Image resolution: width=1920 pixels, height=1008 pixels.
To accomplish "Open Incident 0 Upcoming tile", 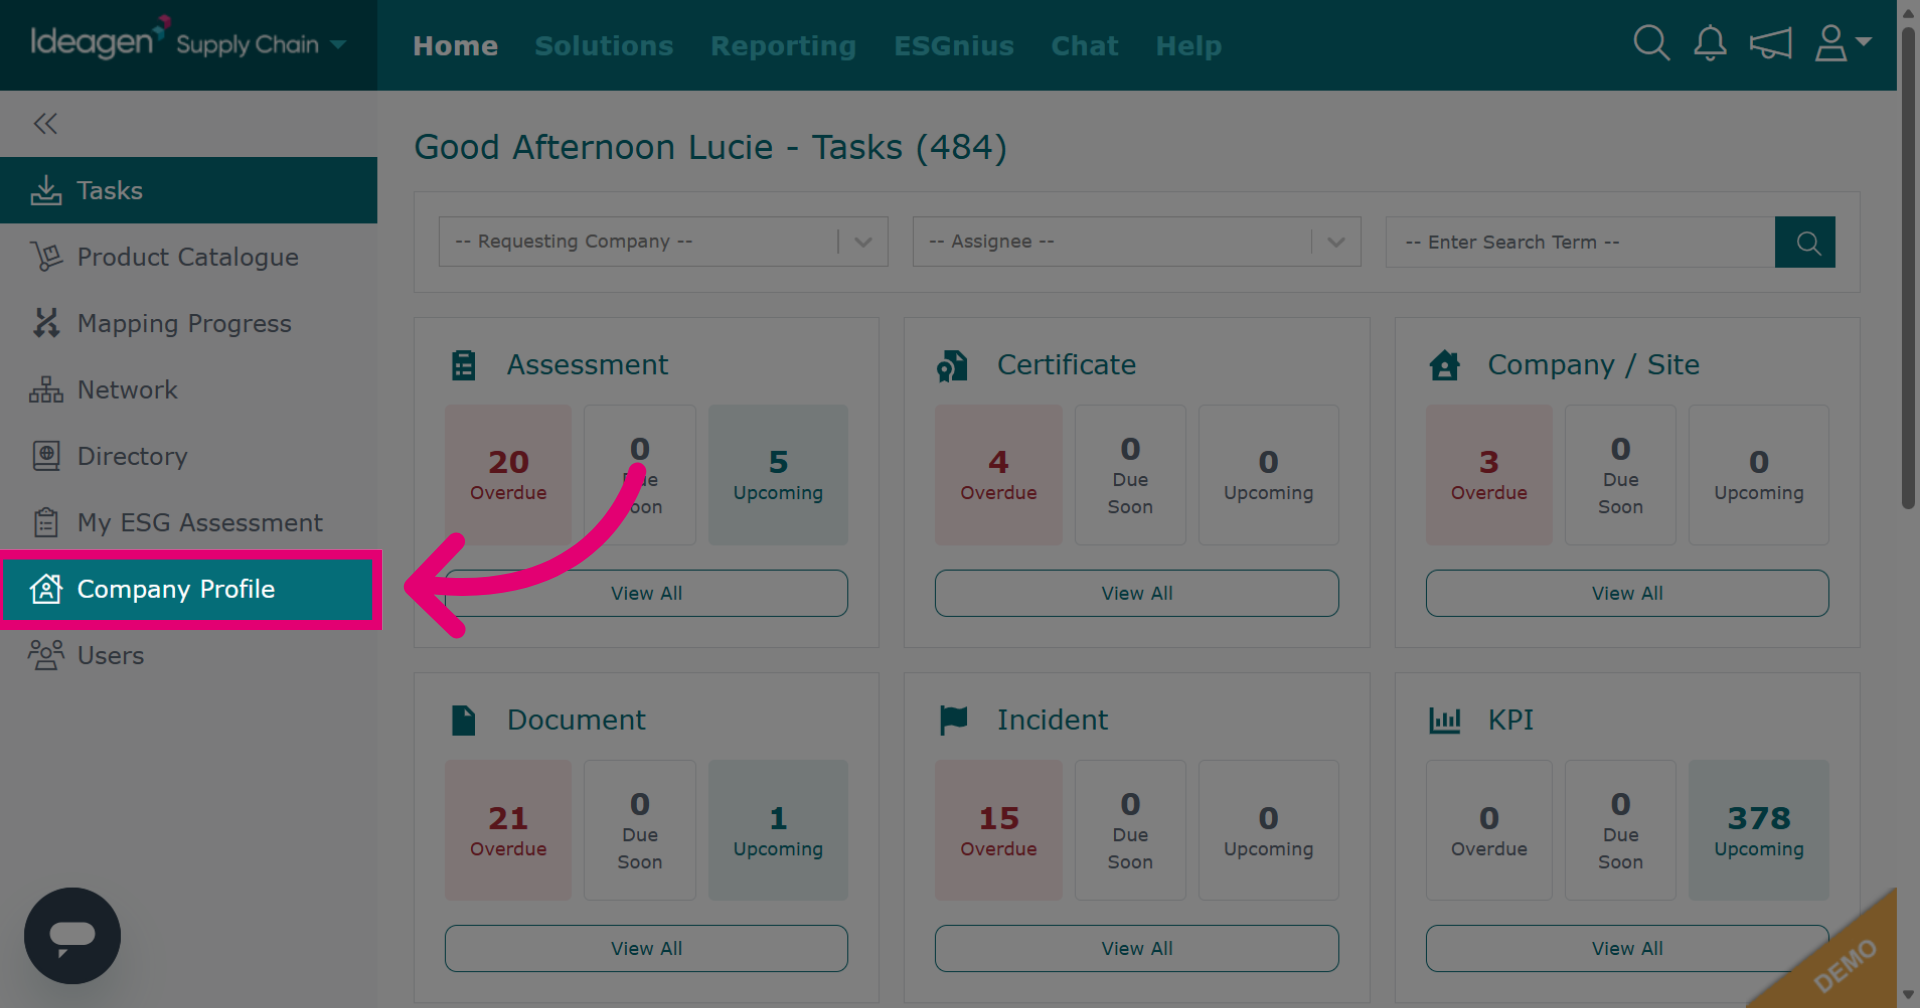I will click(1268, 830).
